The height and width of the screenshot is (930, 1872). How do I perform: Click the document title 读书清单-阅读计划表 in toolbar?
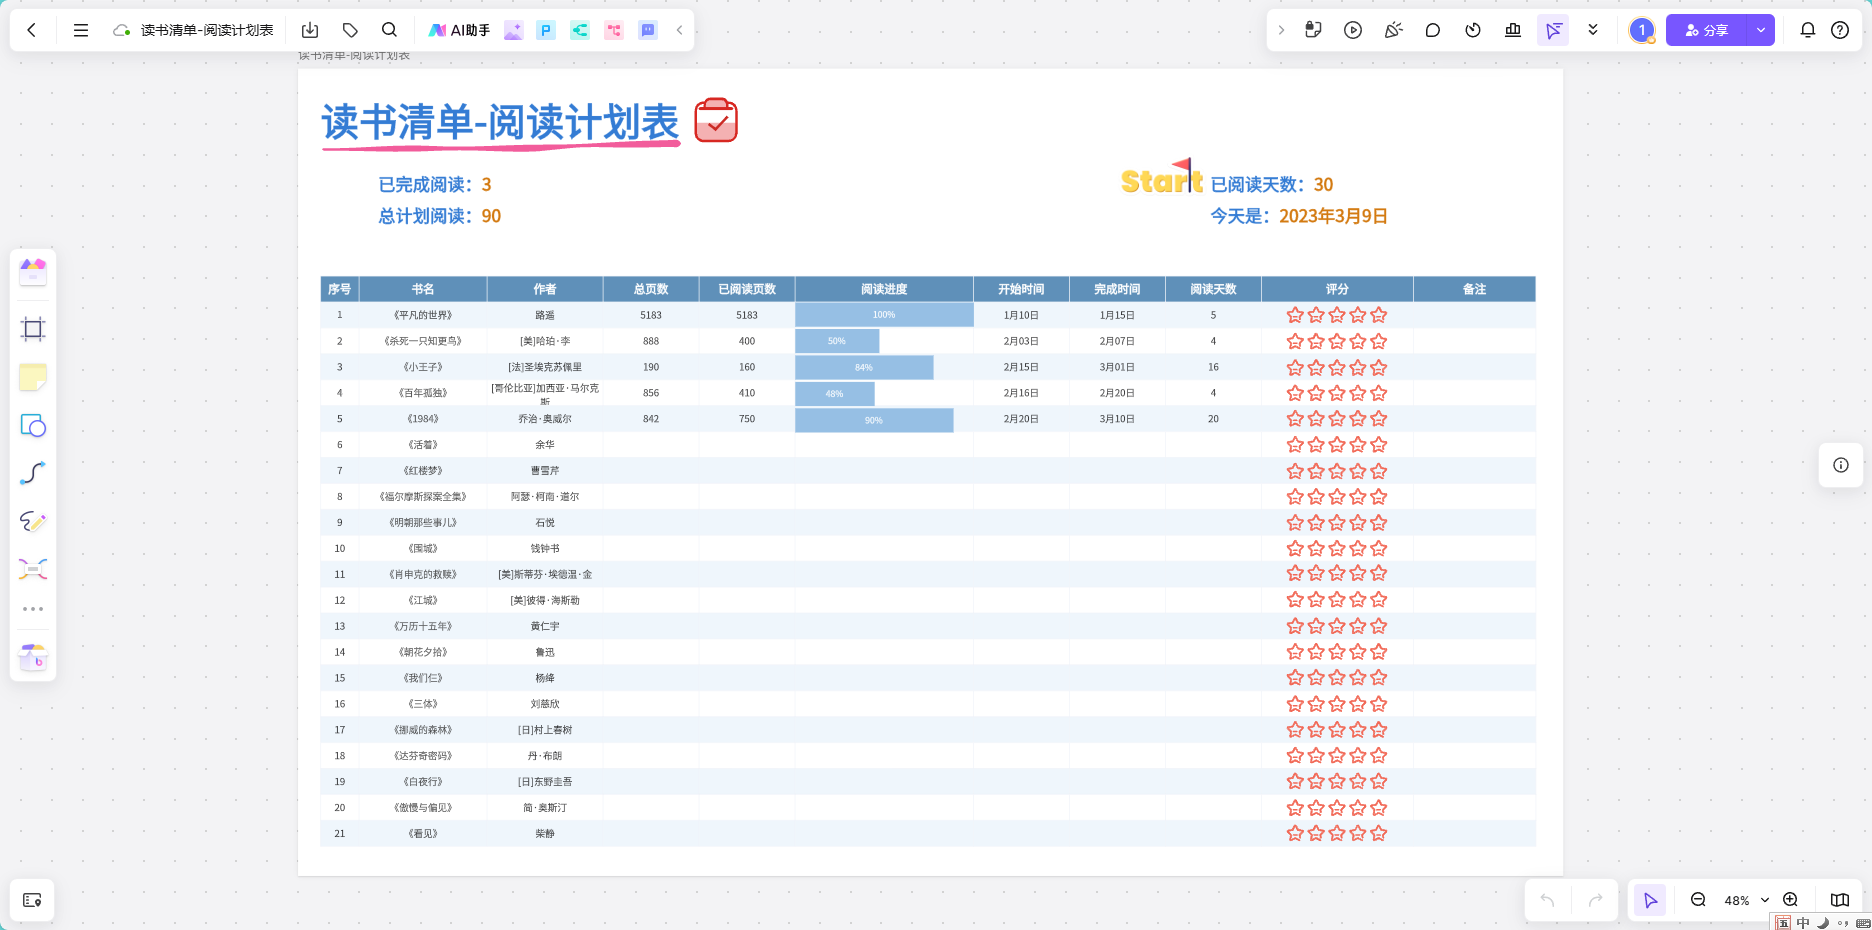tap(207, 30)
